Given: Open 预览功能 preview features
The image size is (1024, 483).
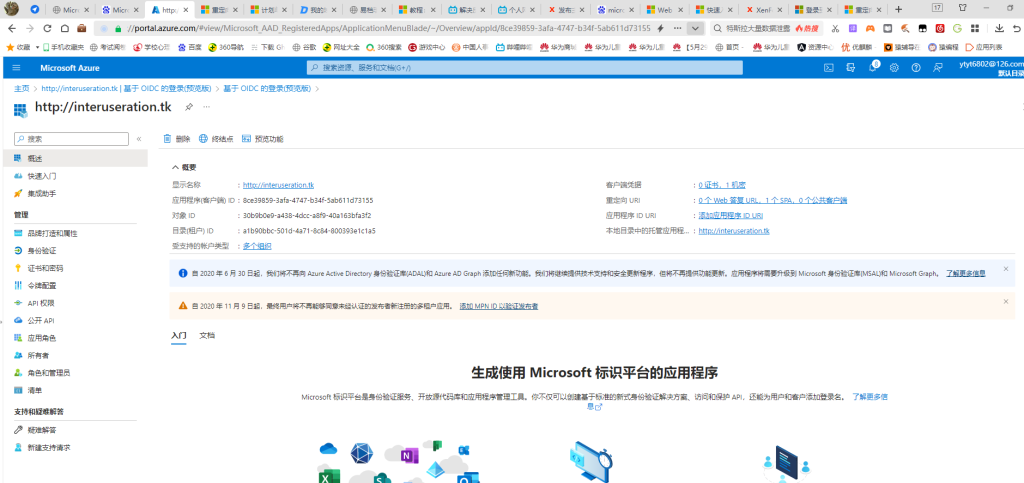Looking at the screenshot, I should [x=263, y=139].
